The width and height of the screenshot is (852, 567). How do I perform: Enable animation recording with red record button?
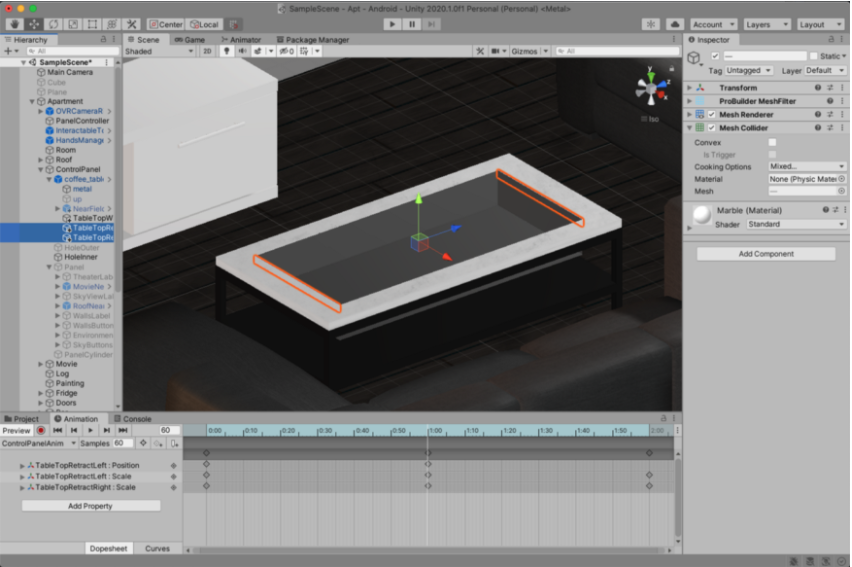tap(41, 430)
